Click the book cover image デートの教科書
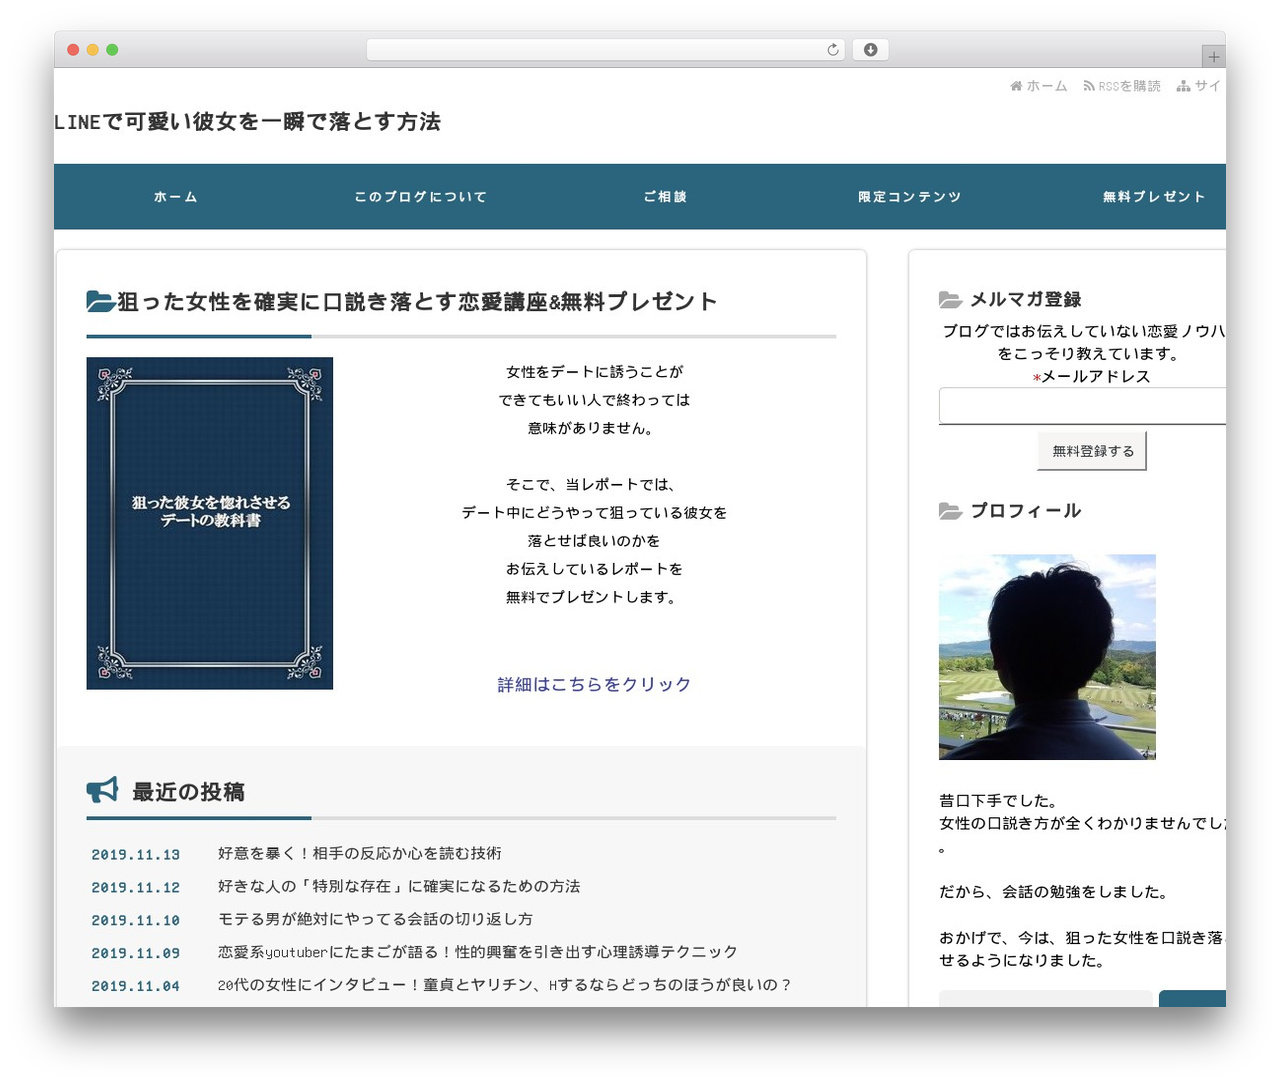The height and width of the screenshot is (1084, 1280). tap(210, 523)
